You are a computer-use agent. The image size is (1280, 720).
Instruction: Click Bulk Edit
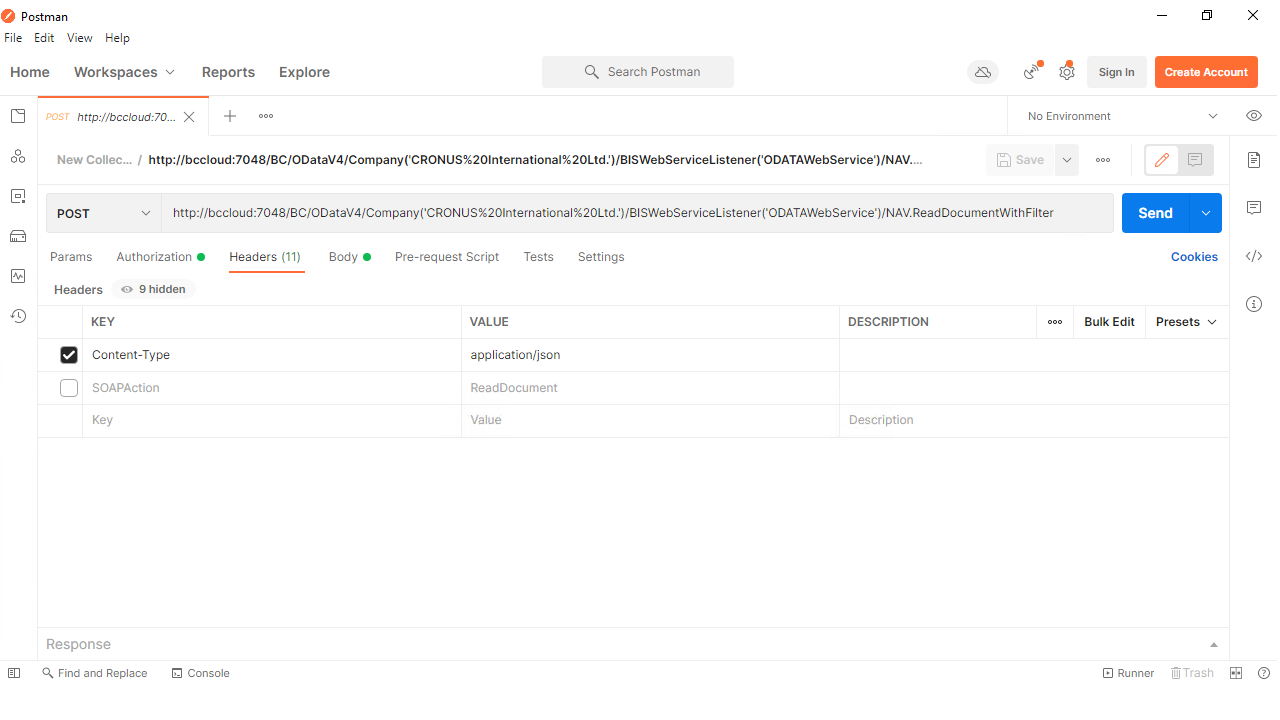[1109, 322]
